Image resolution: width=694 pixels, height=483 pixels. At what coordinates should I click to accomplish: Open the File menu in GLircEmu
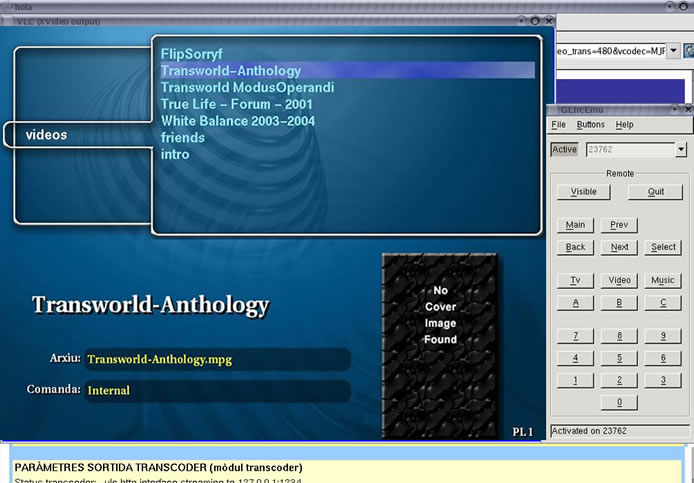(x=559, y=125)
